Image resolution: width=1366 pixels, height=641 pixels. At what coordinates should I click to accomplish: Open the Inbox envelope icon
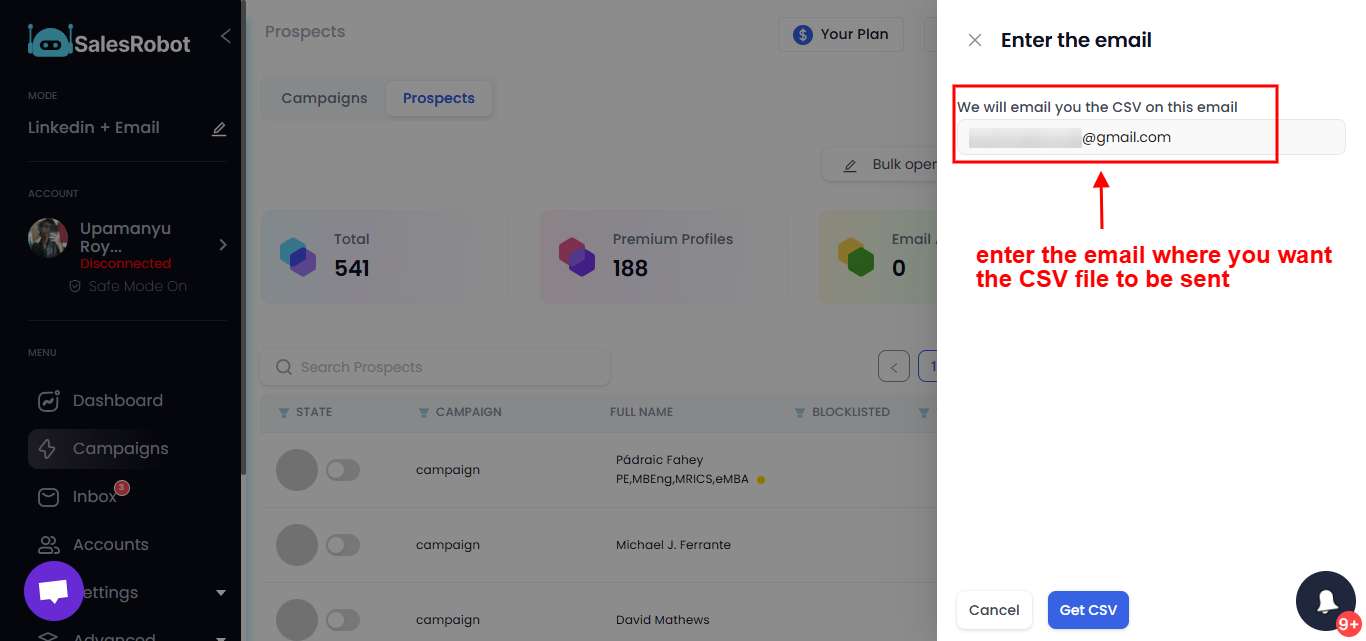47,496
